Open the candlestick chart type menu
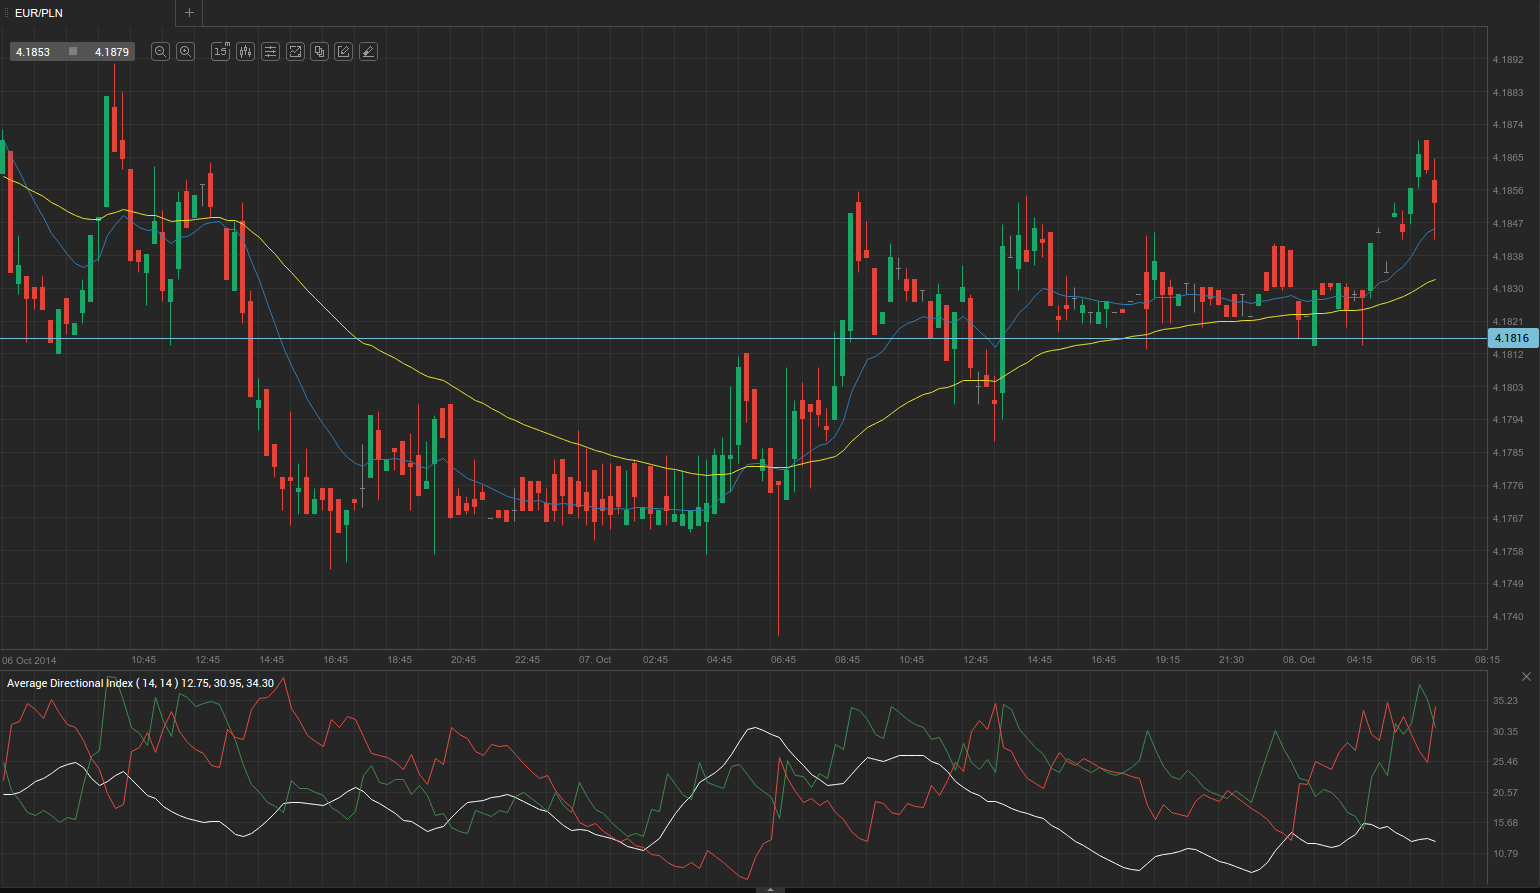The width and height of the screenshot is (1540, 893). (x=245, y=52)
